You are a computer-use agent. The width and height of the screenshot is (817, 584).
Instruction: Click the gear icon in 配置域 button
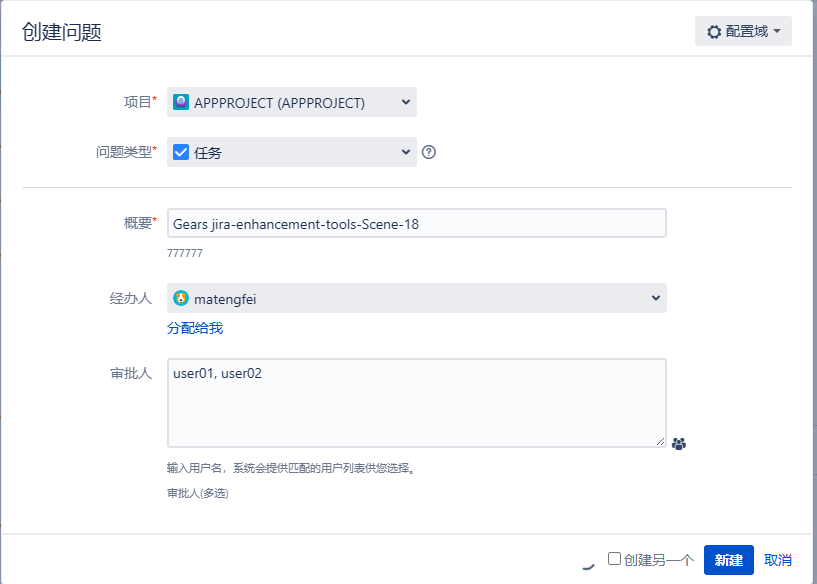click(714, 32)
